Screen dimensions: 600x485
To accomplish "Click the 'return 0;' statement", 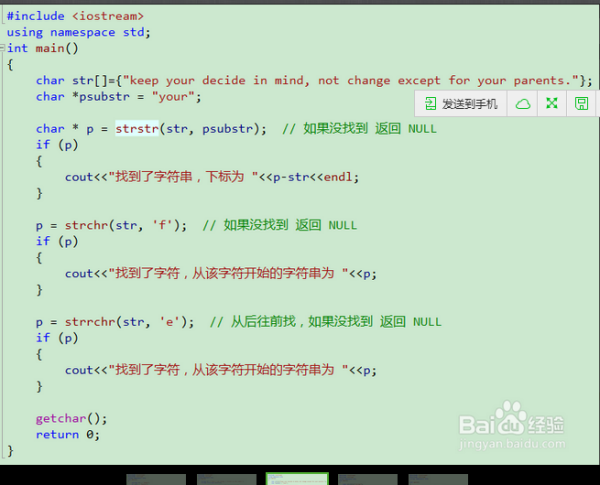I will 68,434.
